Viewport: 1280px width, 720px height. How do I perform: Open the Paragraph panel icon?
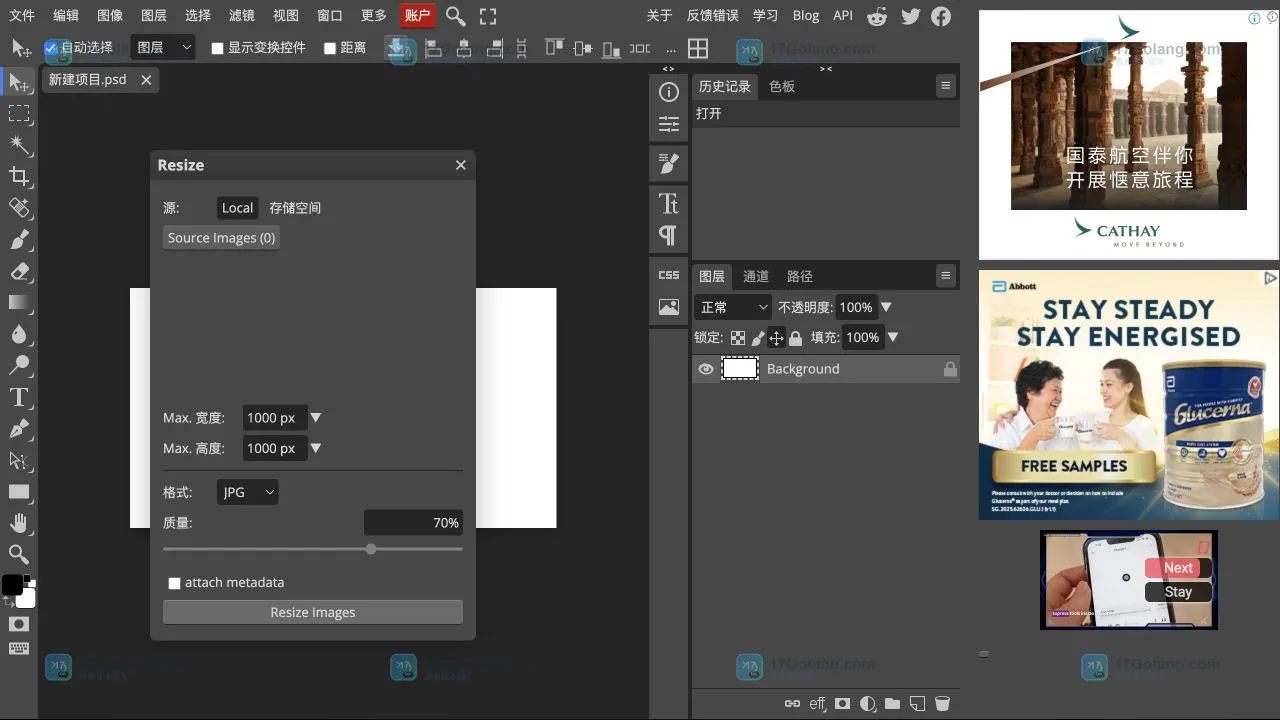click(669, 235)
